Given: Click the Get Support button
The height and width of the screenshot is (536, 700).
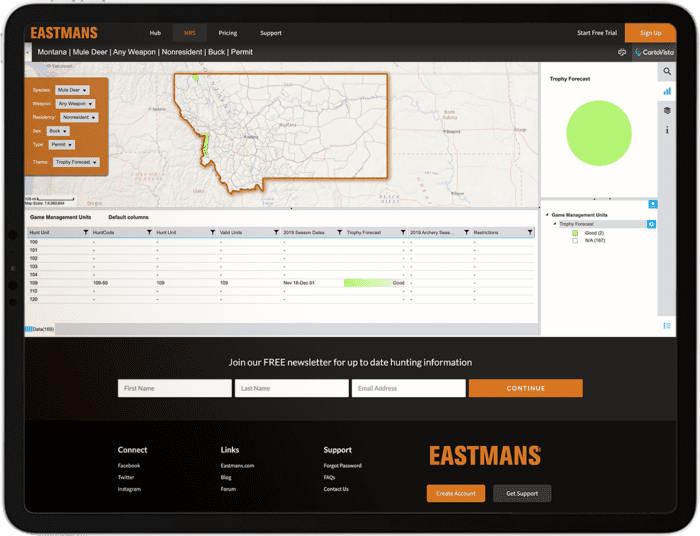Looking at the screenshot, I should point(522,494).
